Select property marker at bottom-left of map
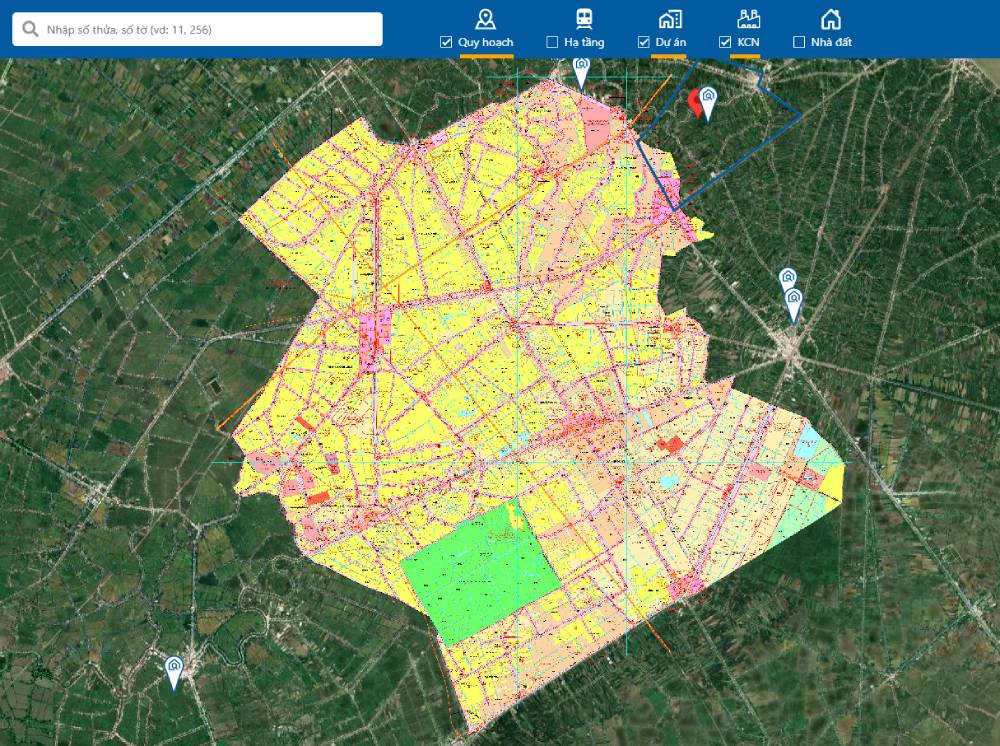 [174, 671]
